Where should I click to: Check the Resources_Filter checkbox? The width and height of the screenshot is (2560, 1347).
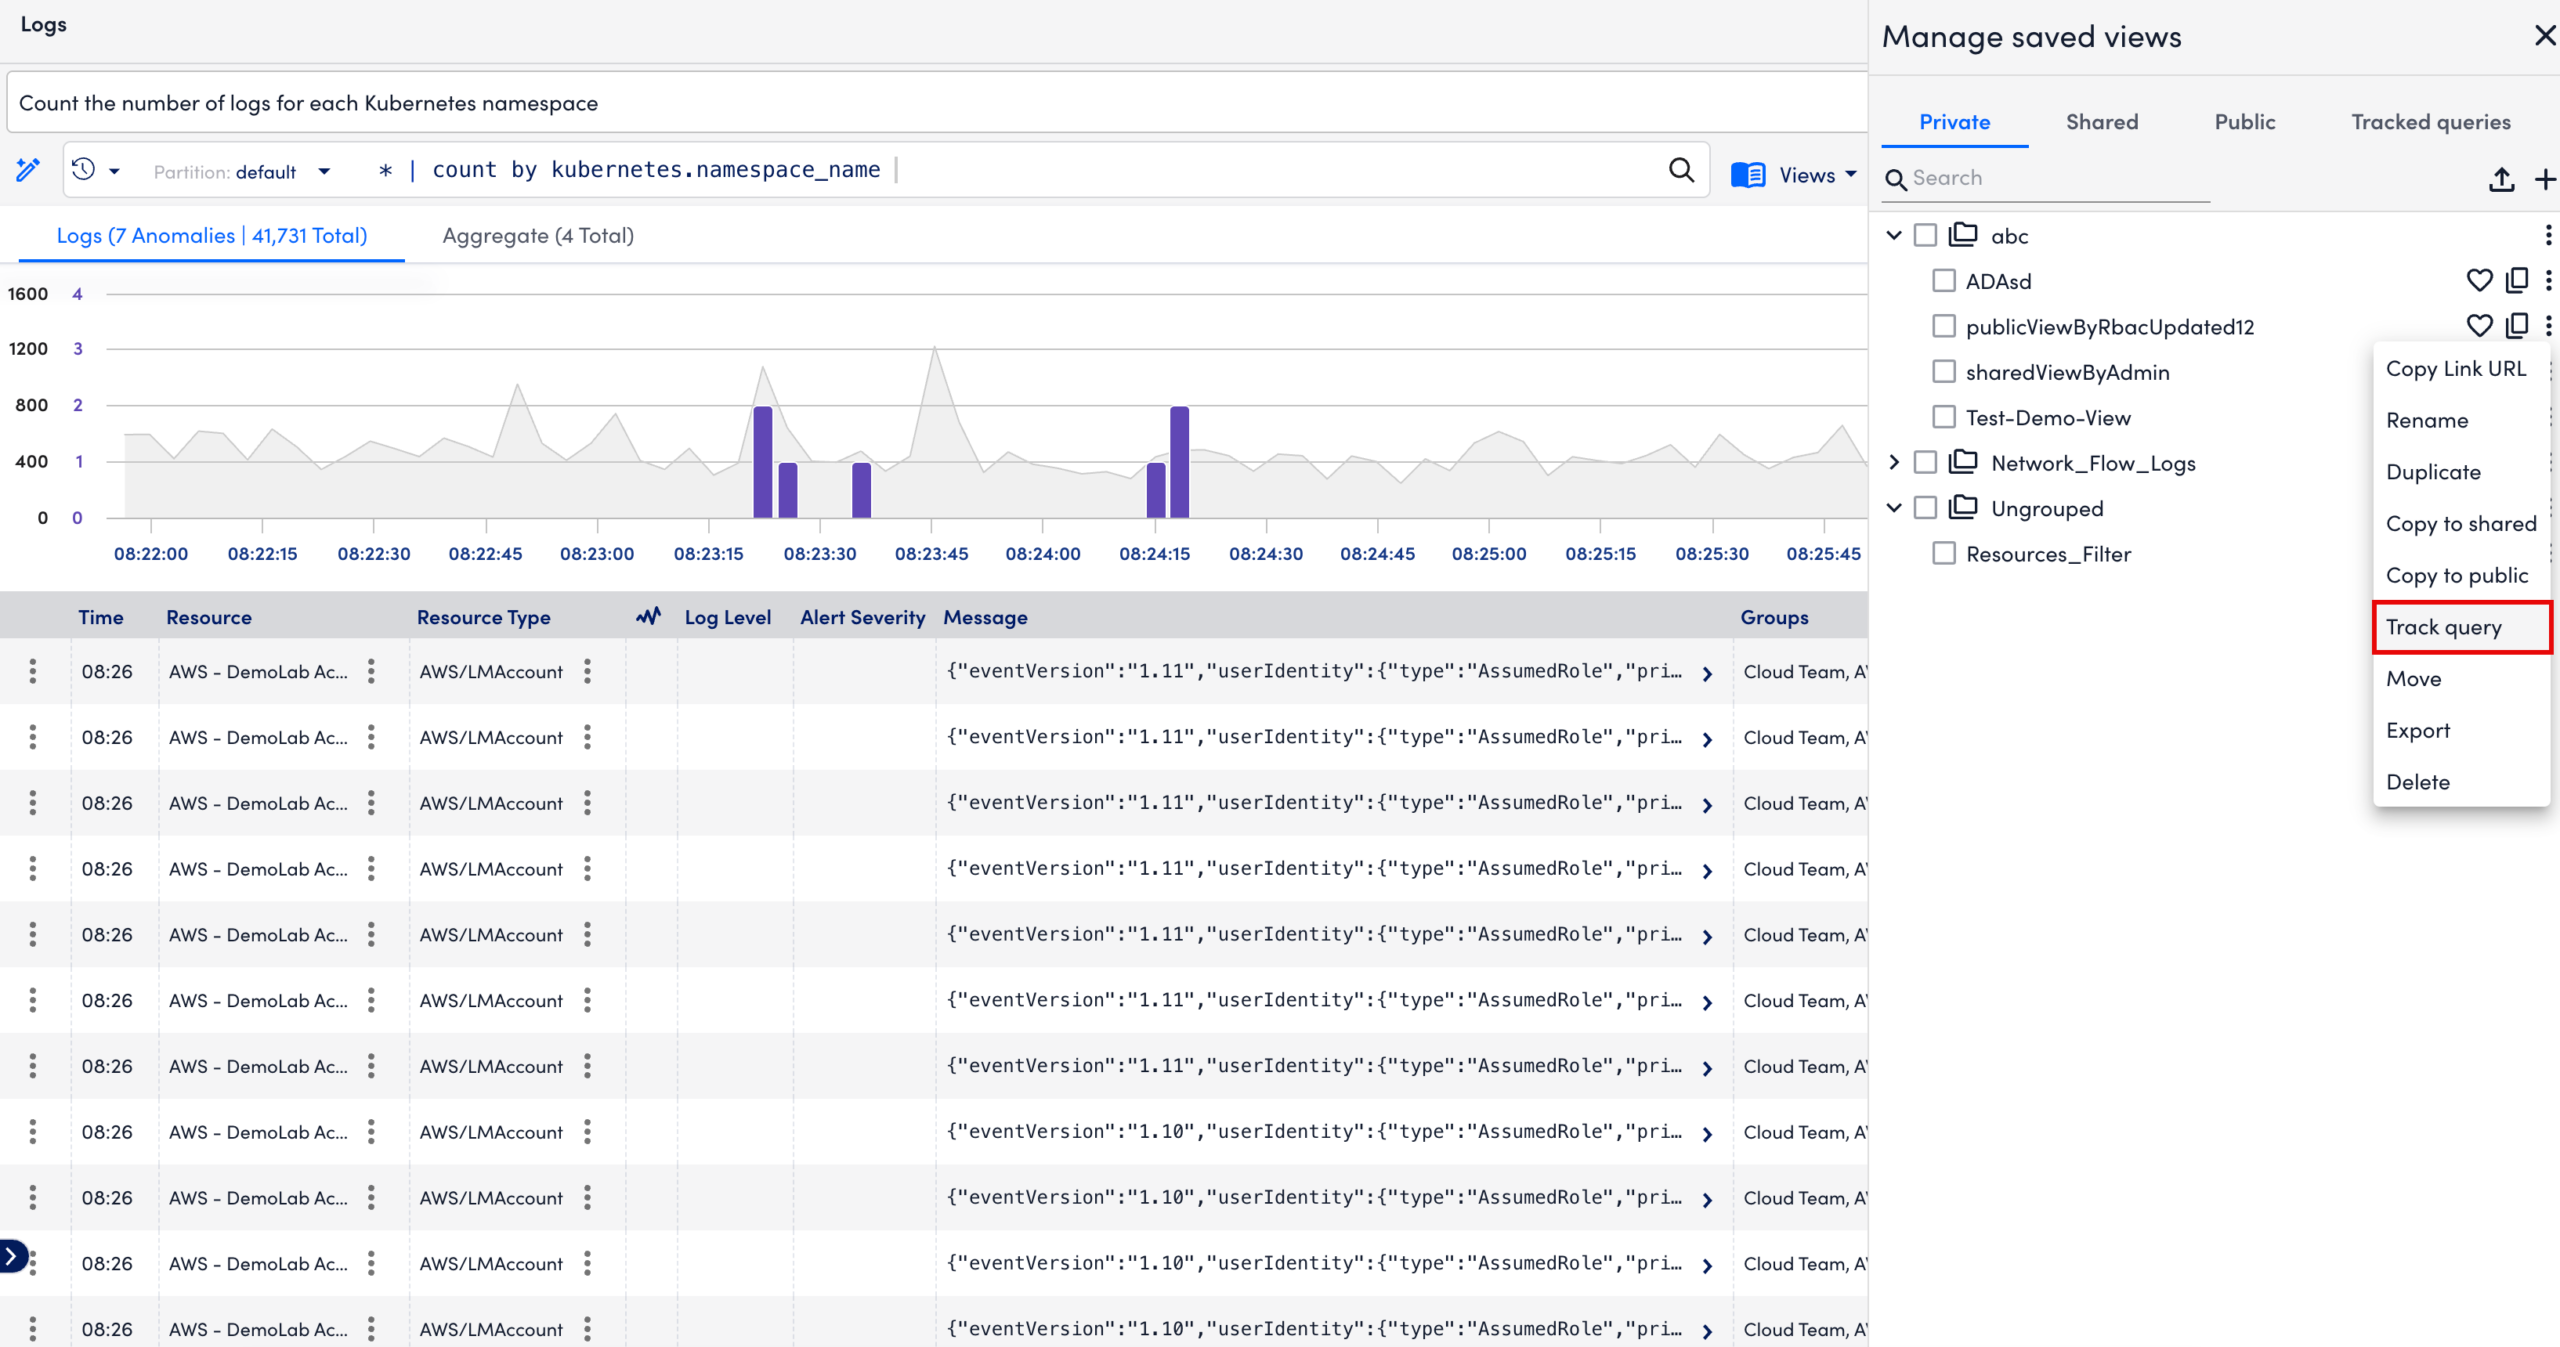(x=1944, y=553)
